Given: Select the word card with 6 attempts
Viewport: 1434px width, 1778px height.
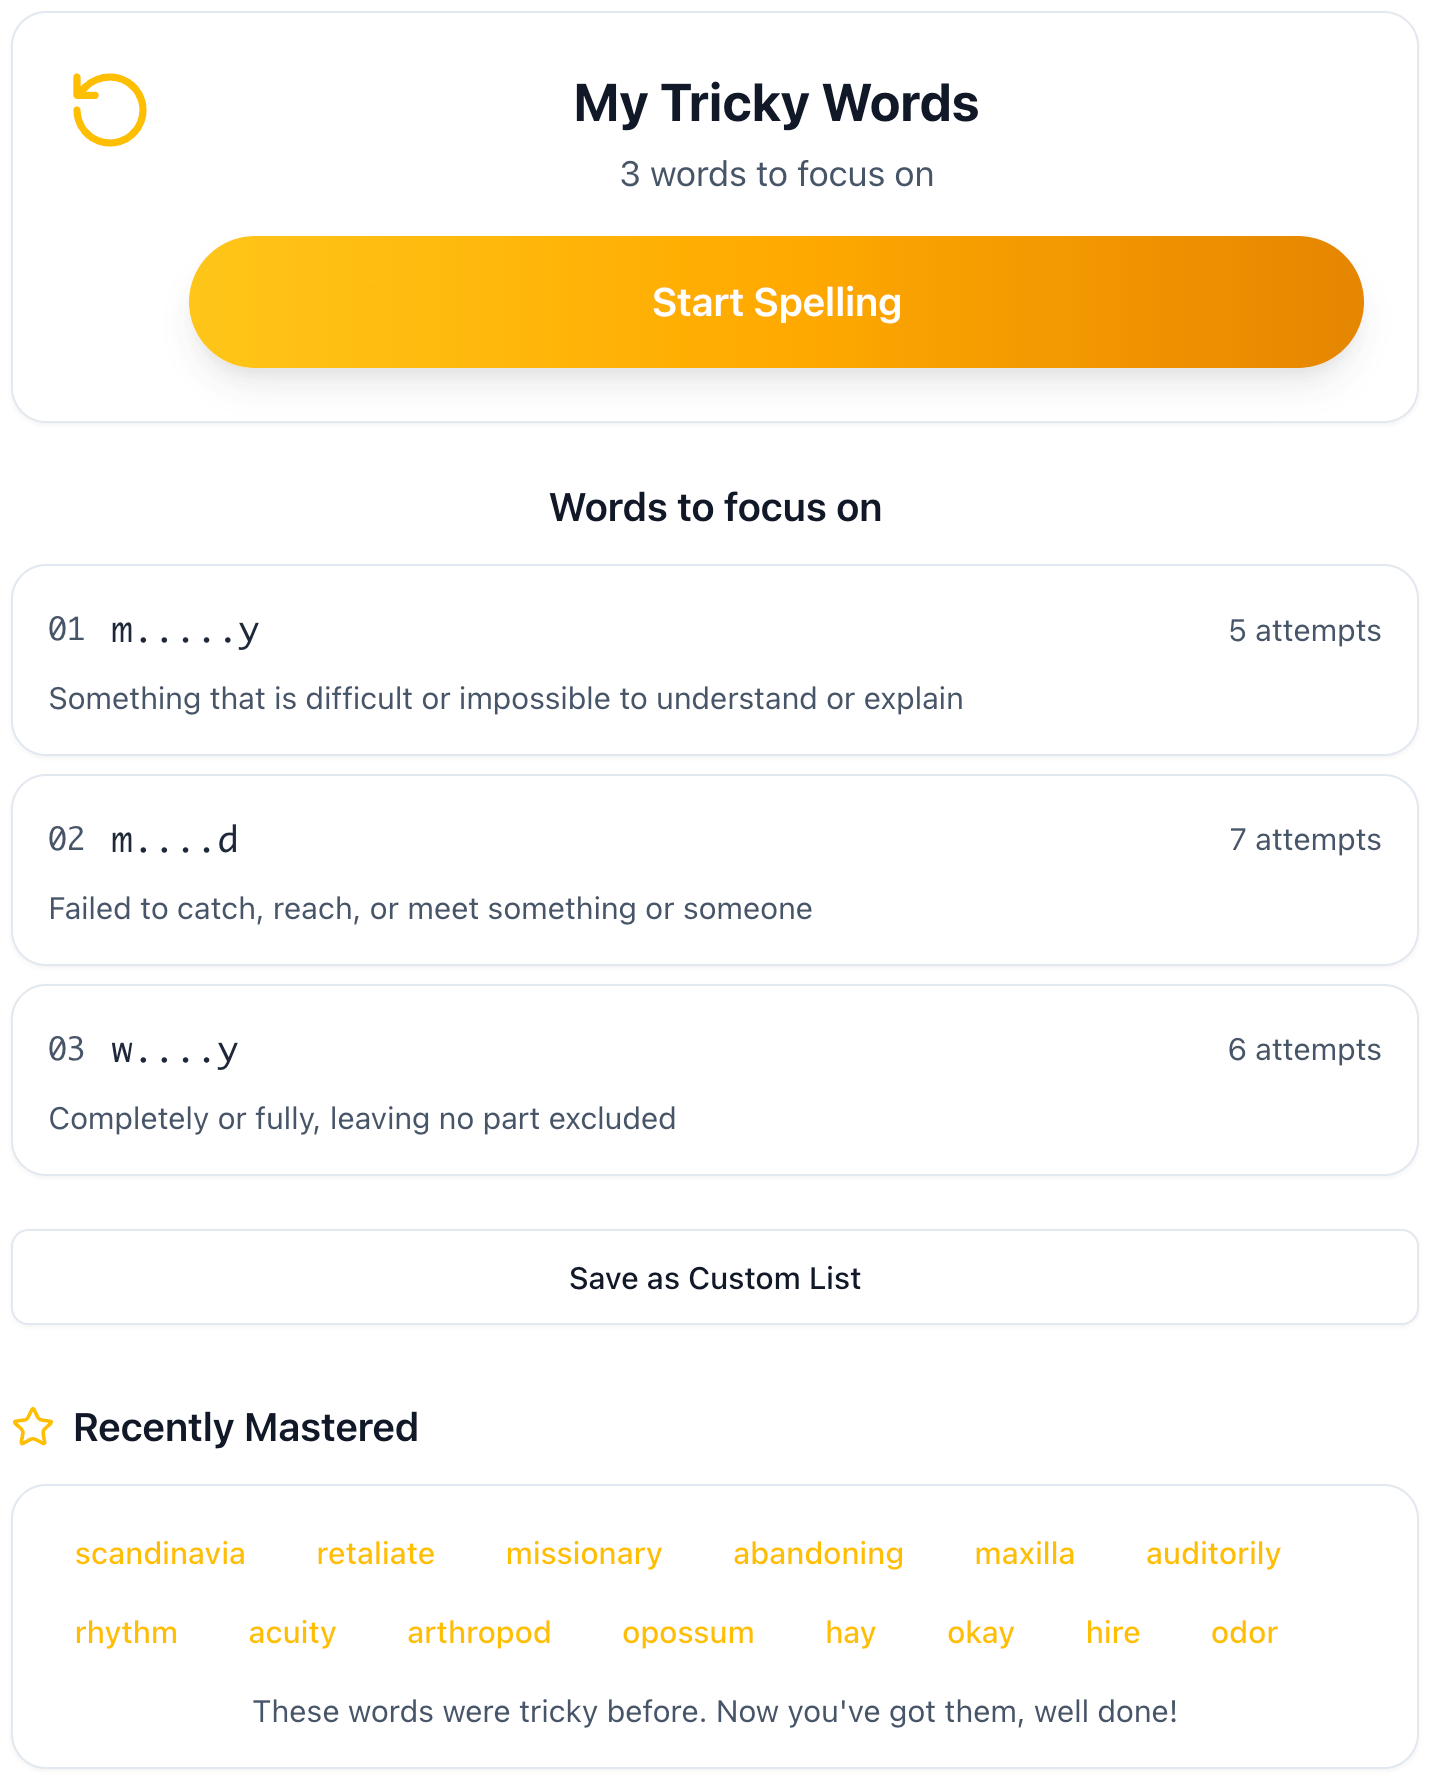Looking at the screenshot, I should (716, 1080).
